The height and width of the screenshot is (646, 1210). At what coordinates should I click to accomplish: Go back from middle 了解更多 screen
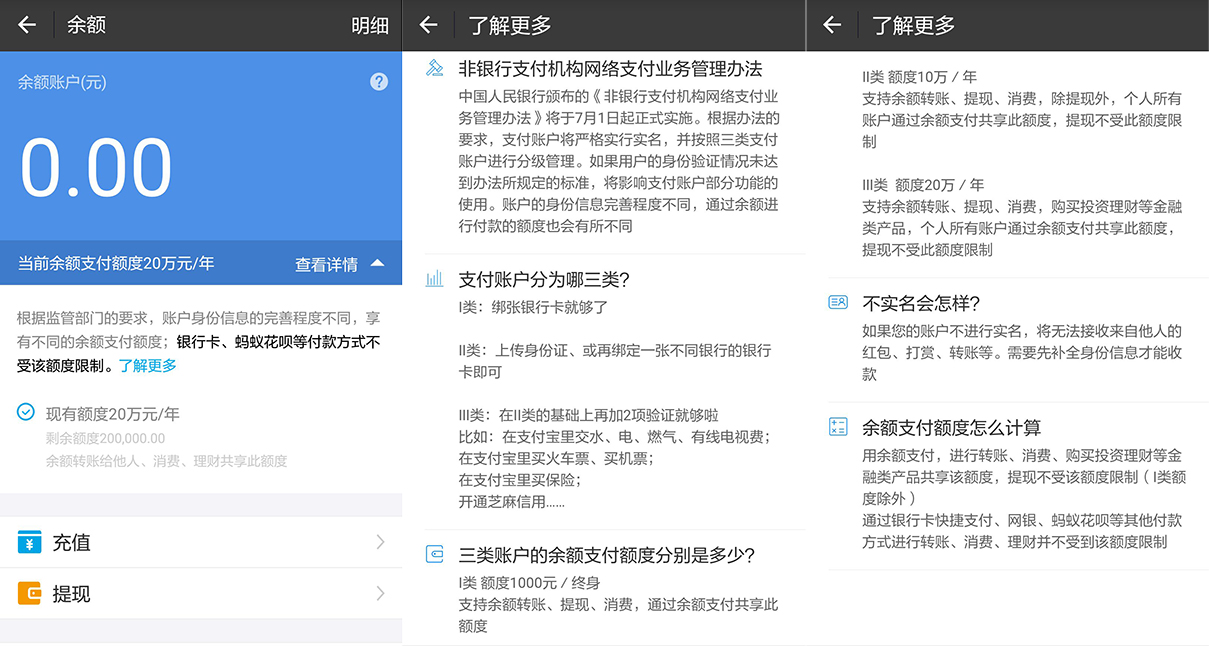(x=429, y=25)
